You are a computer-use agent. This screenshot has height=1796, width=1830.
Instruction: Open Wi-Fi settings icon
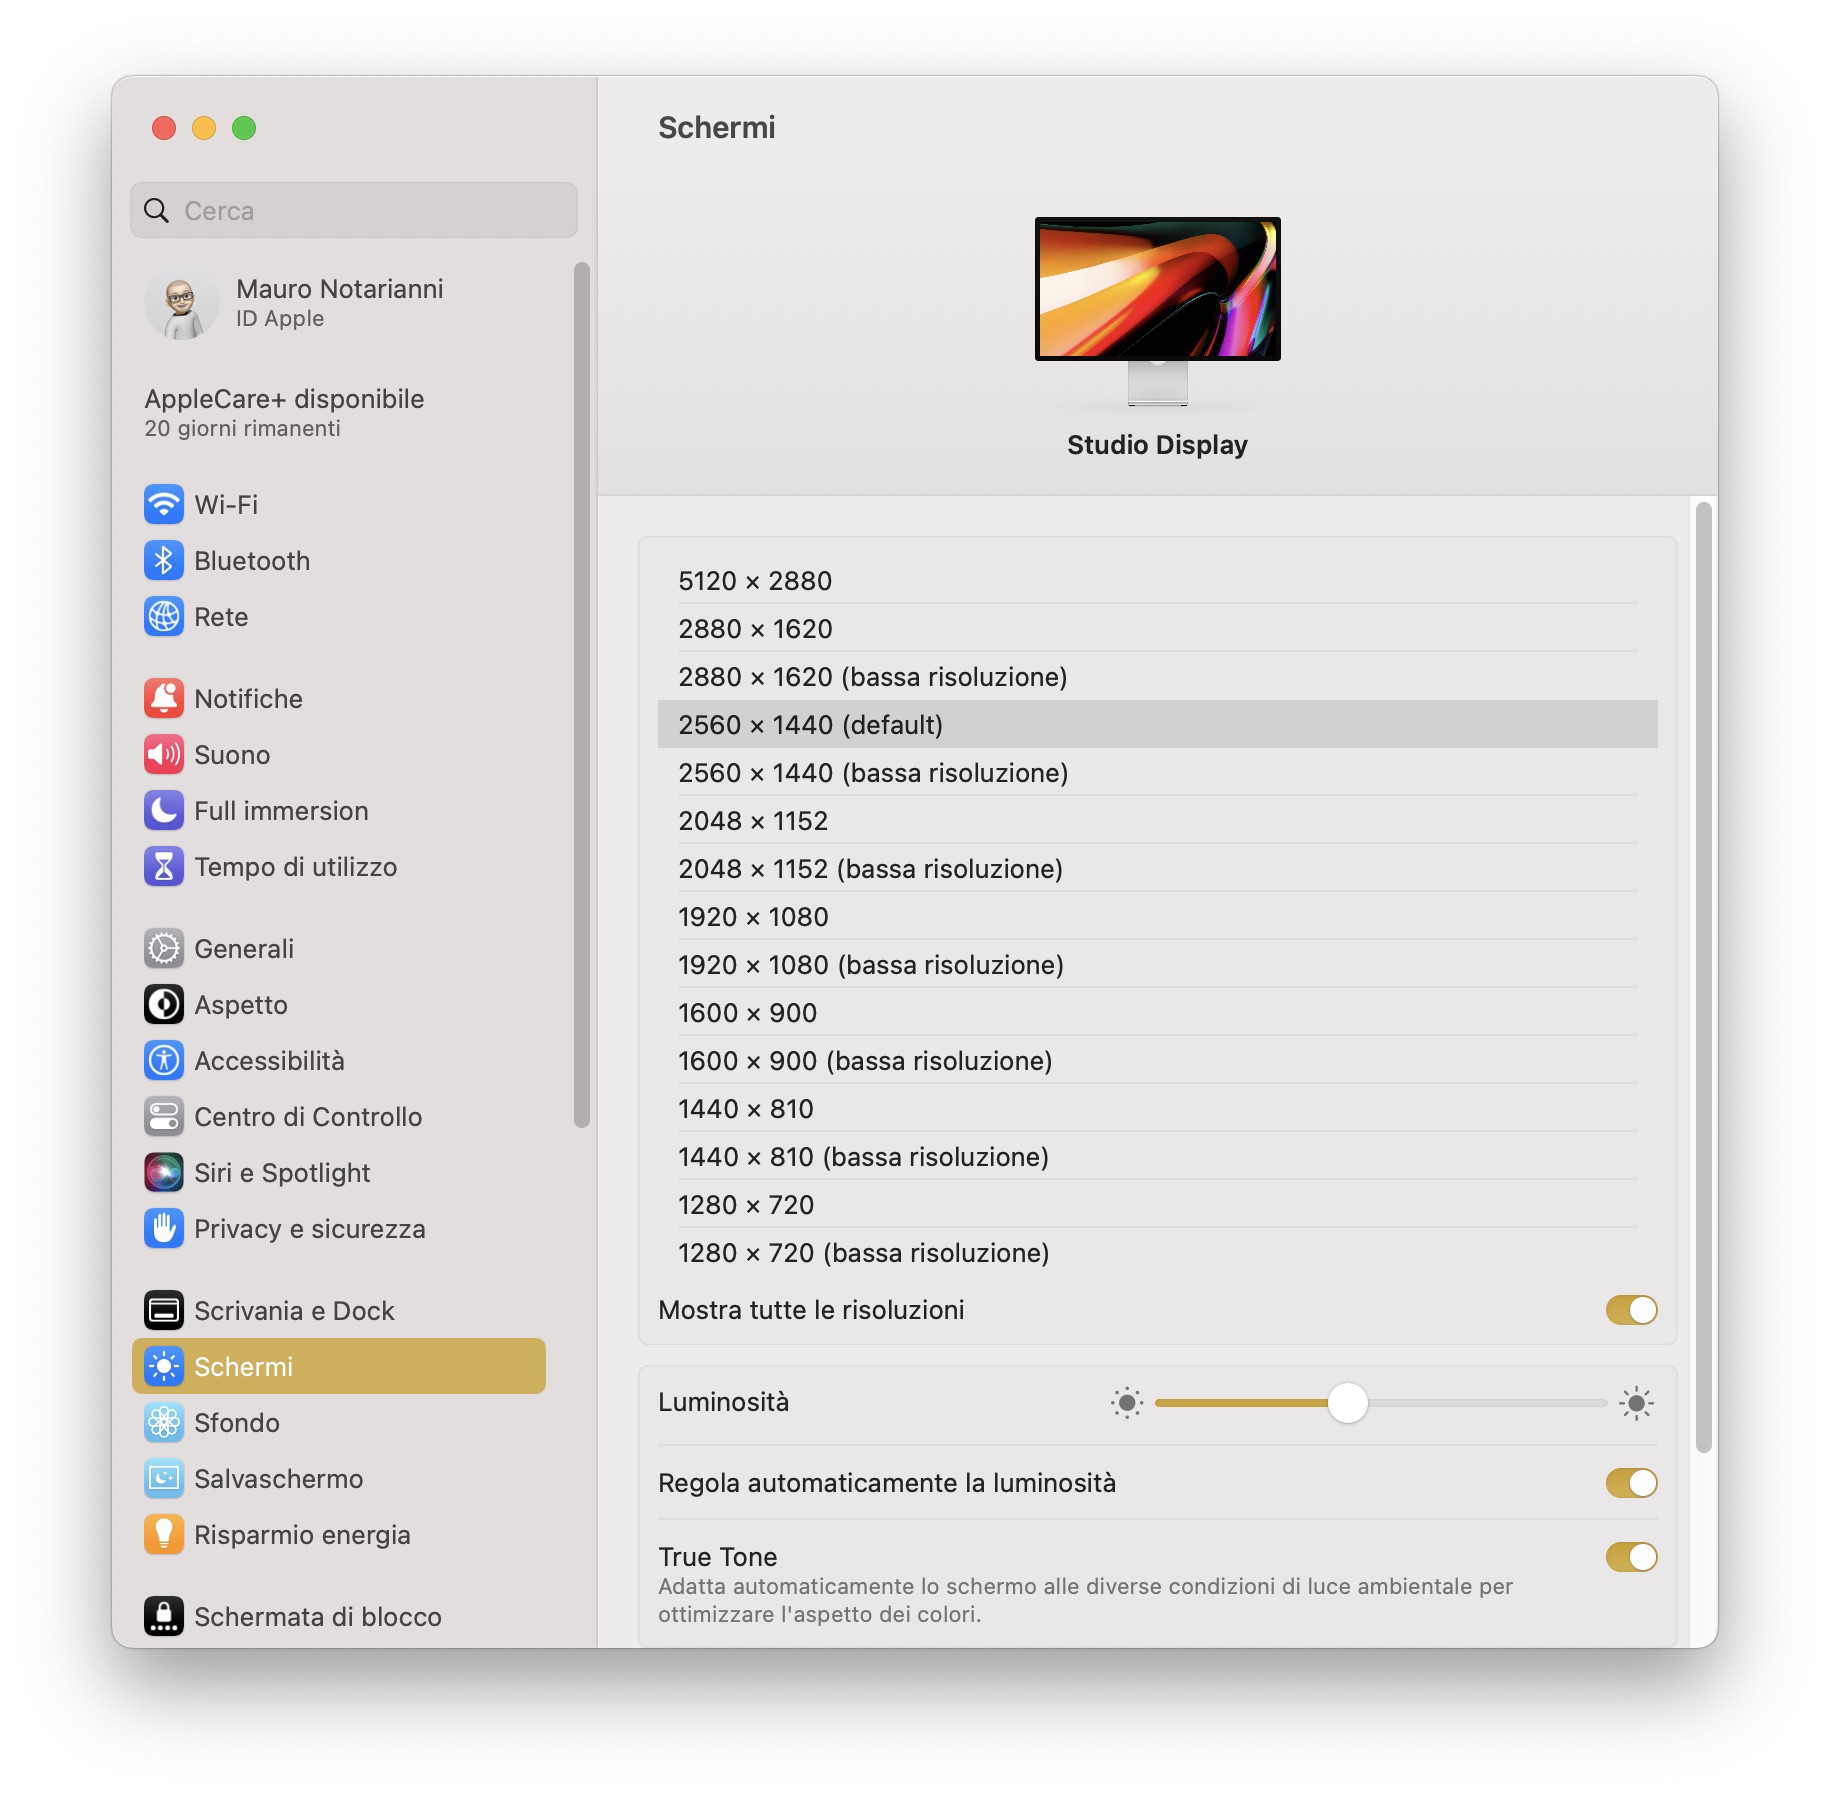tap(164, 504)
